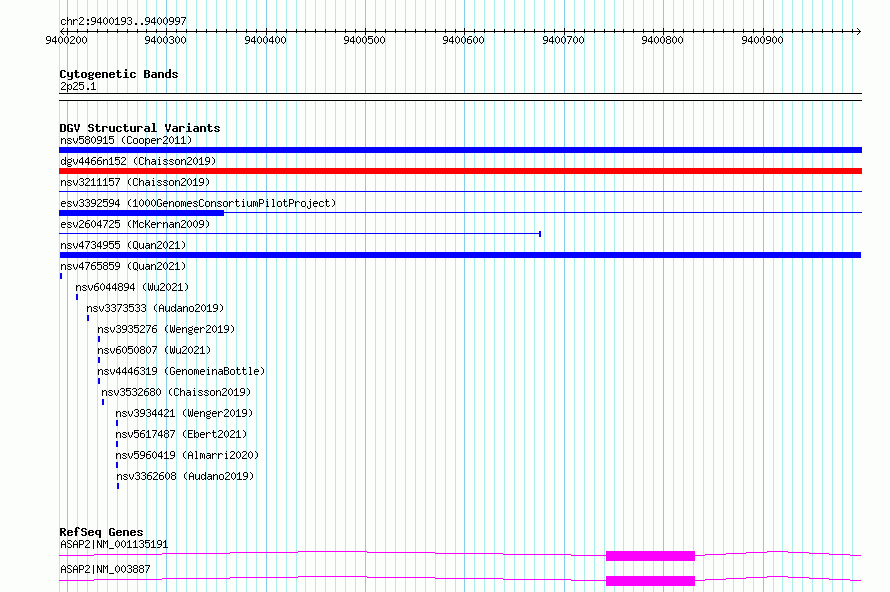The image size is (890, 592).
Task: Click ruler position 9400600
Action: click(x=464, y=40)
